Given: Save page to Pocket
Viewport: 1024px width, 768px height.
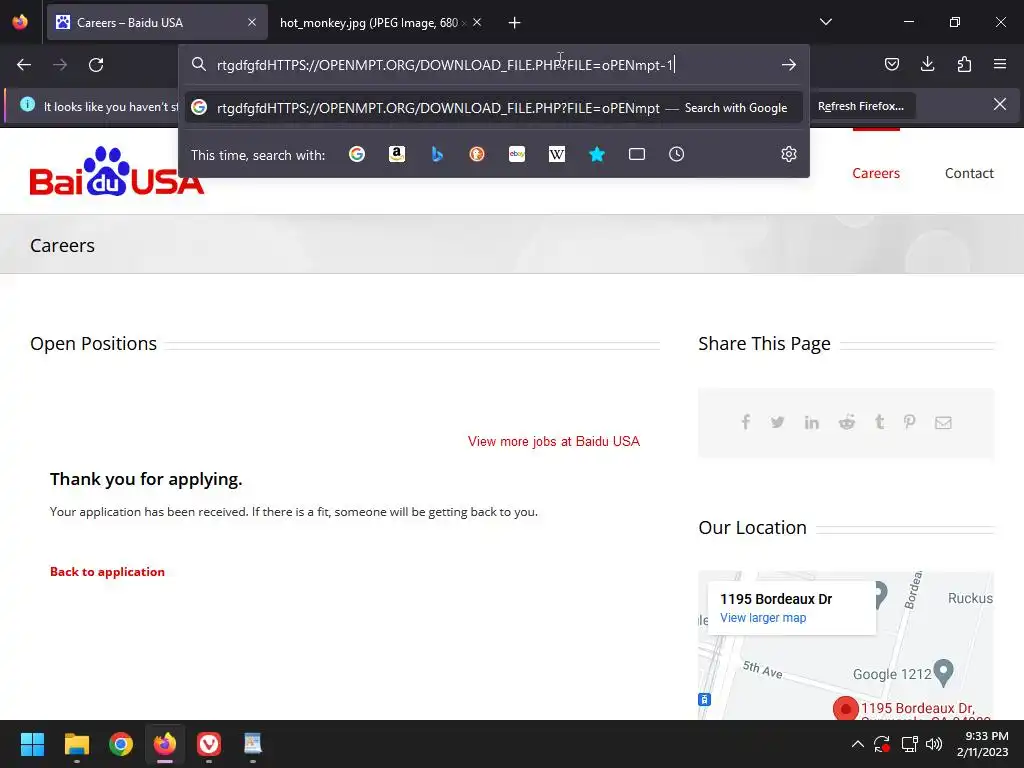Looking at the screenshot, I should 891,64.
